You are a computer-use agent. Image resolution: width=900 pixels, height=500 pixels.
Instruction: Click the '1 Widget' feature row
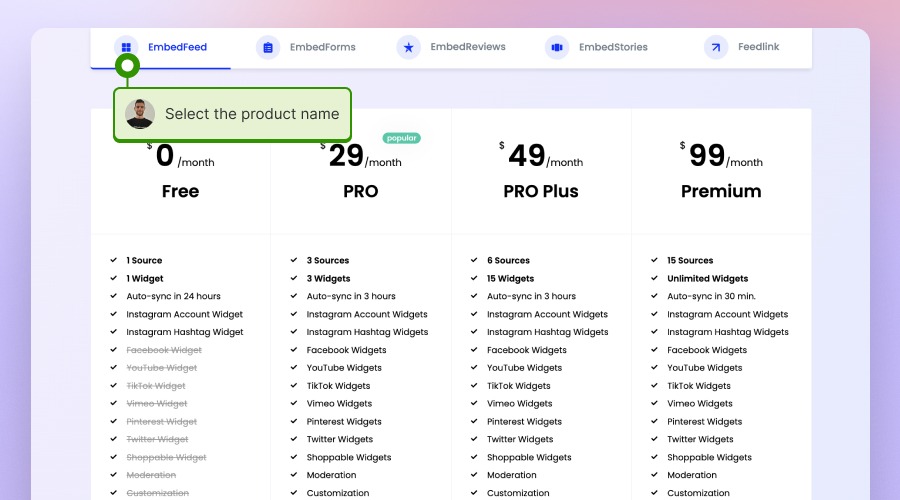coord(137,278)
